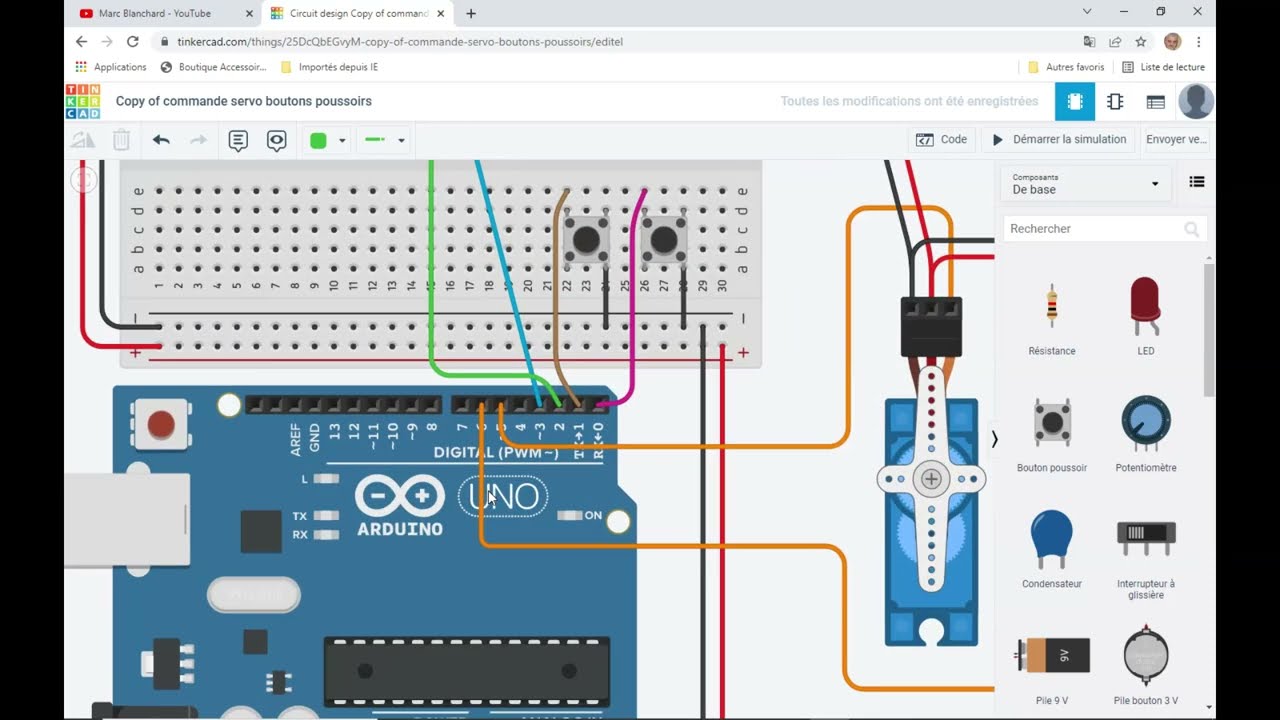Select the right pushbutton on breadboard
The height and width of the screenshot is (720, 1280).
(x=664, y=240)
